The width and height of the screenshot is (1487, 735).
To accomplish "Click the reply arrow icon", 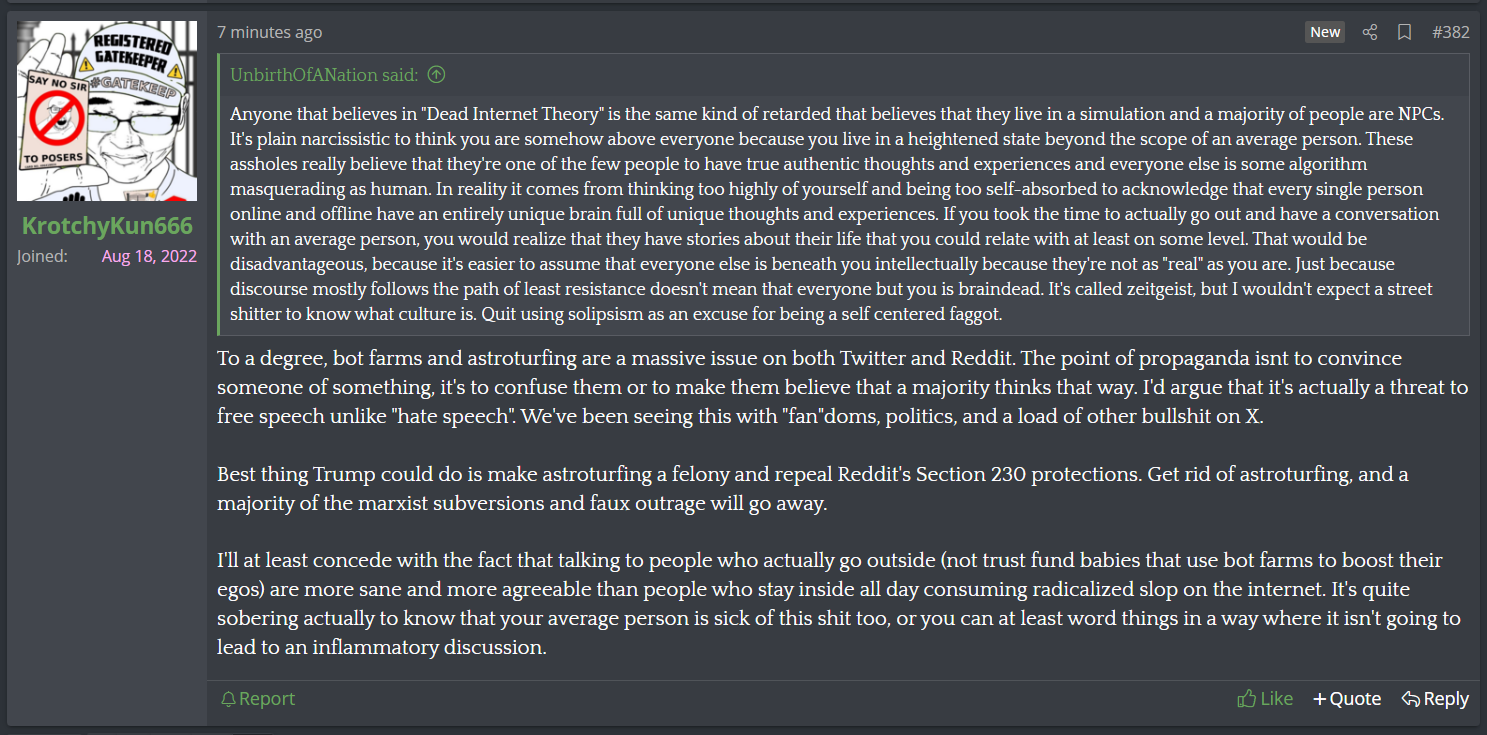I will 1411,699.
